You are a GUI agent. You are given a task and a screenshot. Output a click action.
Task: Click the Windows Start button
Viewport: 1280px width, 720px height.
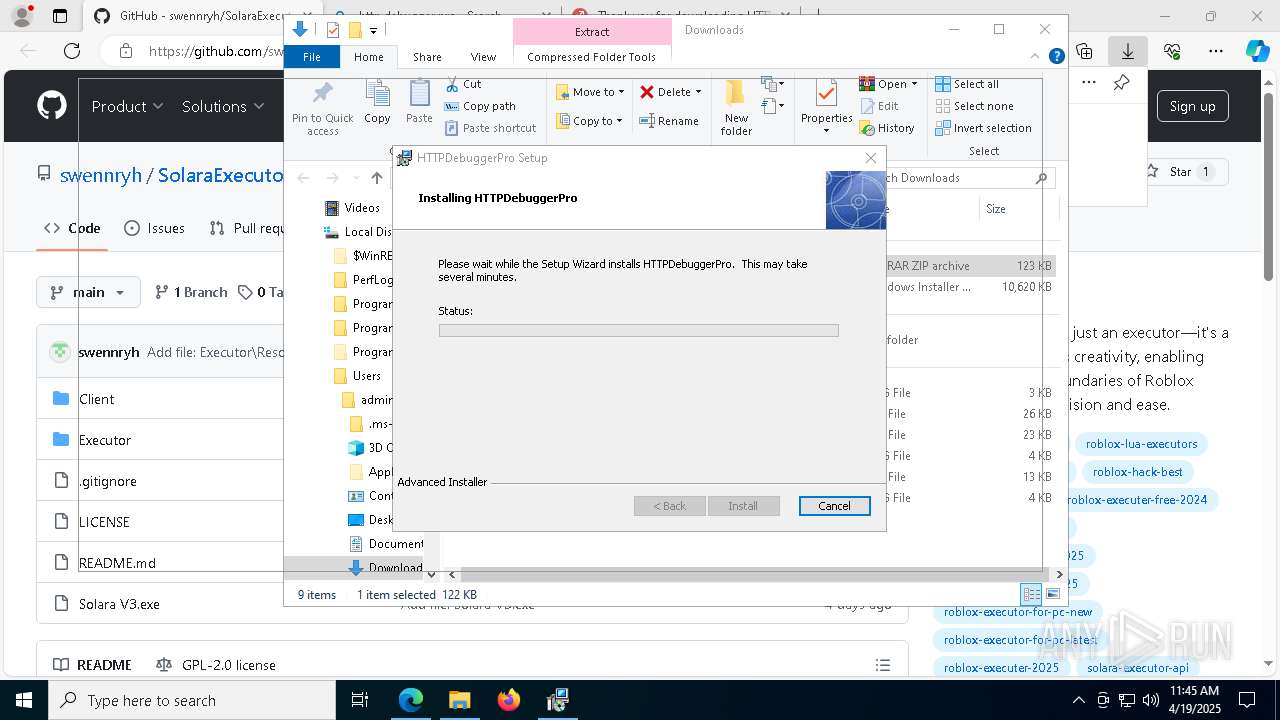point(23,700)
